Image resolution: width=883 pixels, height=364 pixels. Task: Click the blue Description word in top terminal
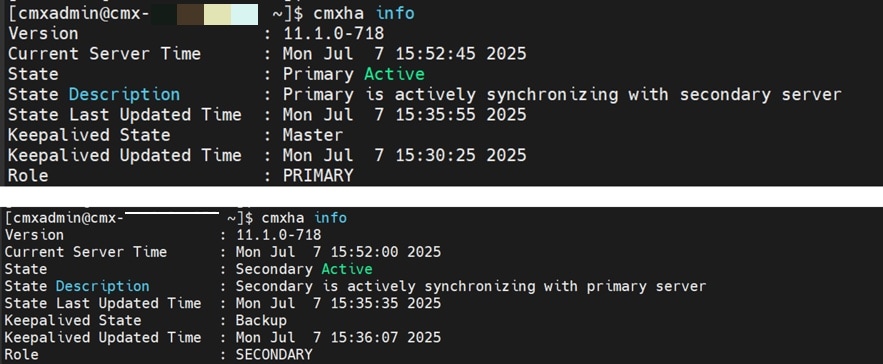124,95
